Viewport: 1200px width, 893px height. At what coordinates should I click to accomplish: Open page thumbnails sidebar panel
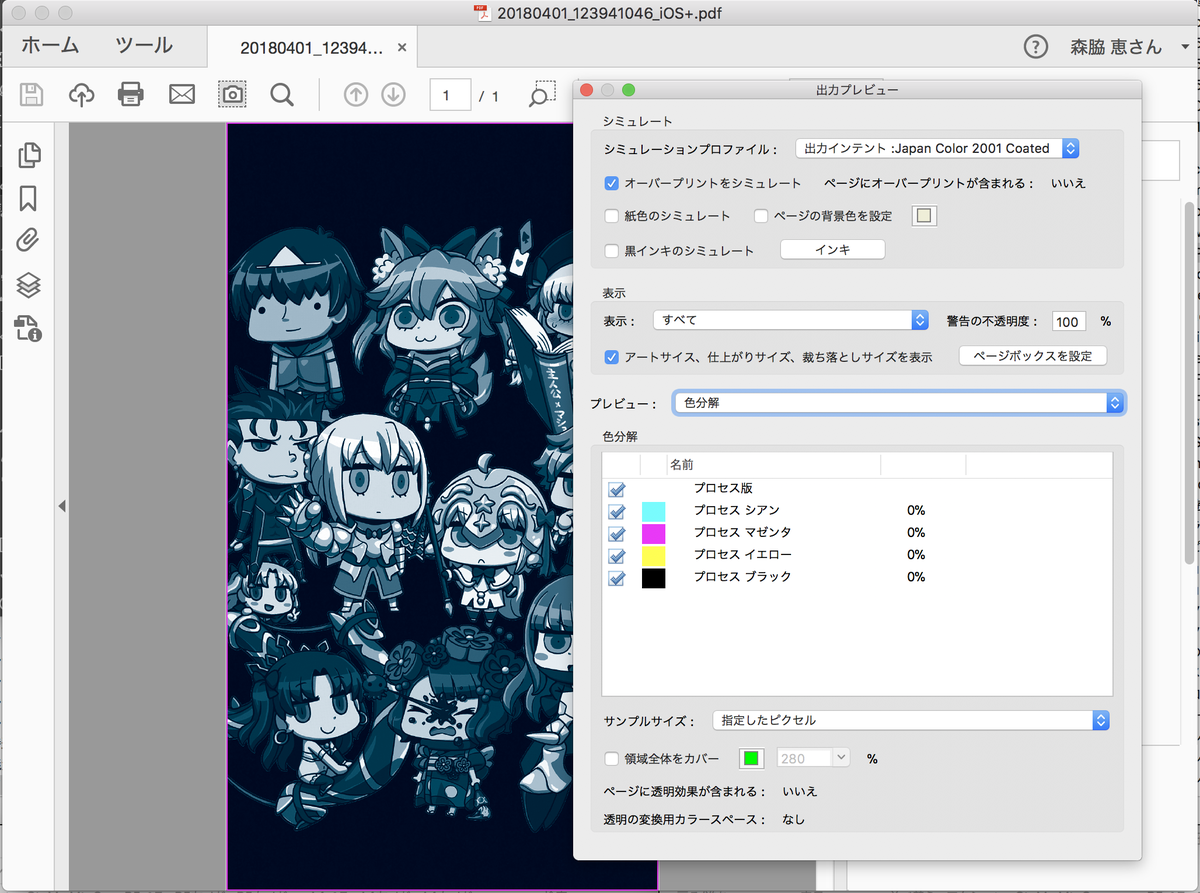click(29, 155)
